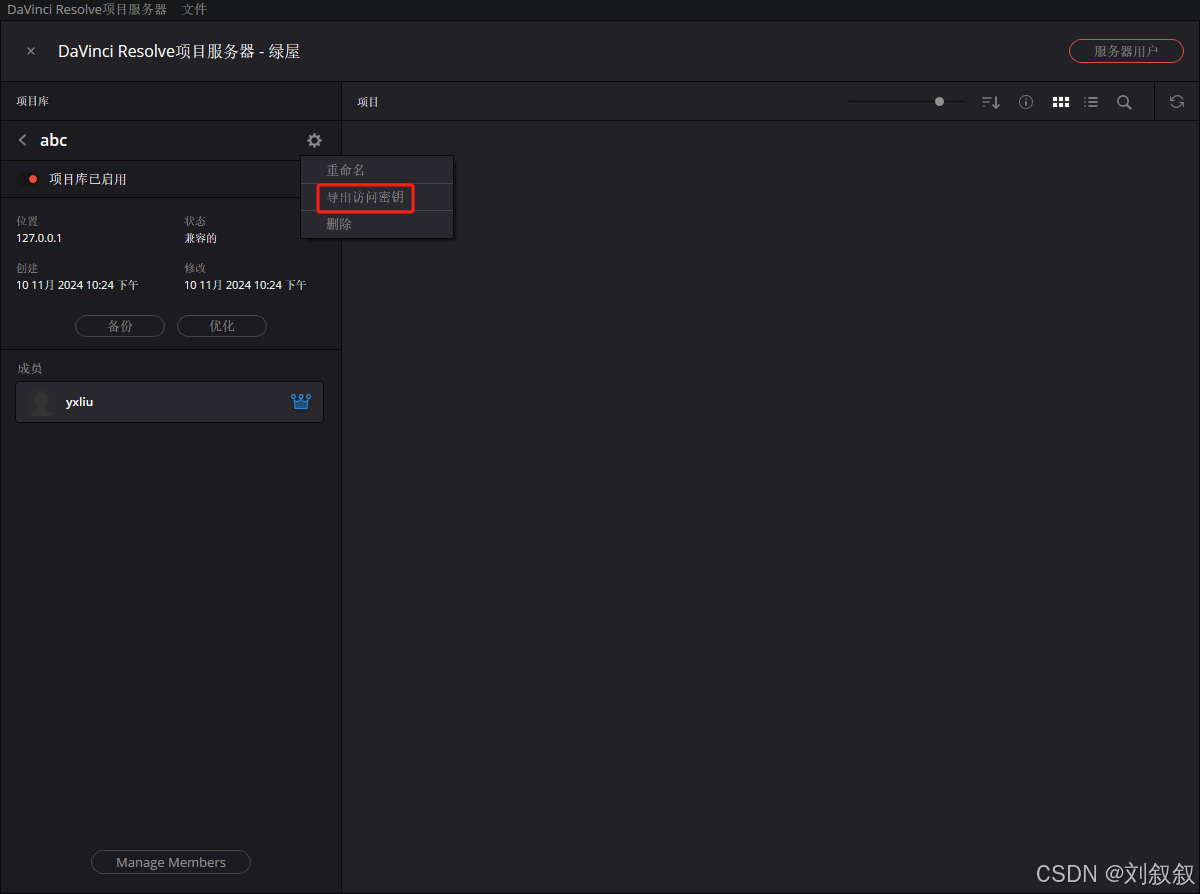The width and height of the screenshot is (1200, 894).
Task: Collapse back to project library list
Action: [x=21, y=140]
